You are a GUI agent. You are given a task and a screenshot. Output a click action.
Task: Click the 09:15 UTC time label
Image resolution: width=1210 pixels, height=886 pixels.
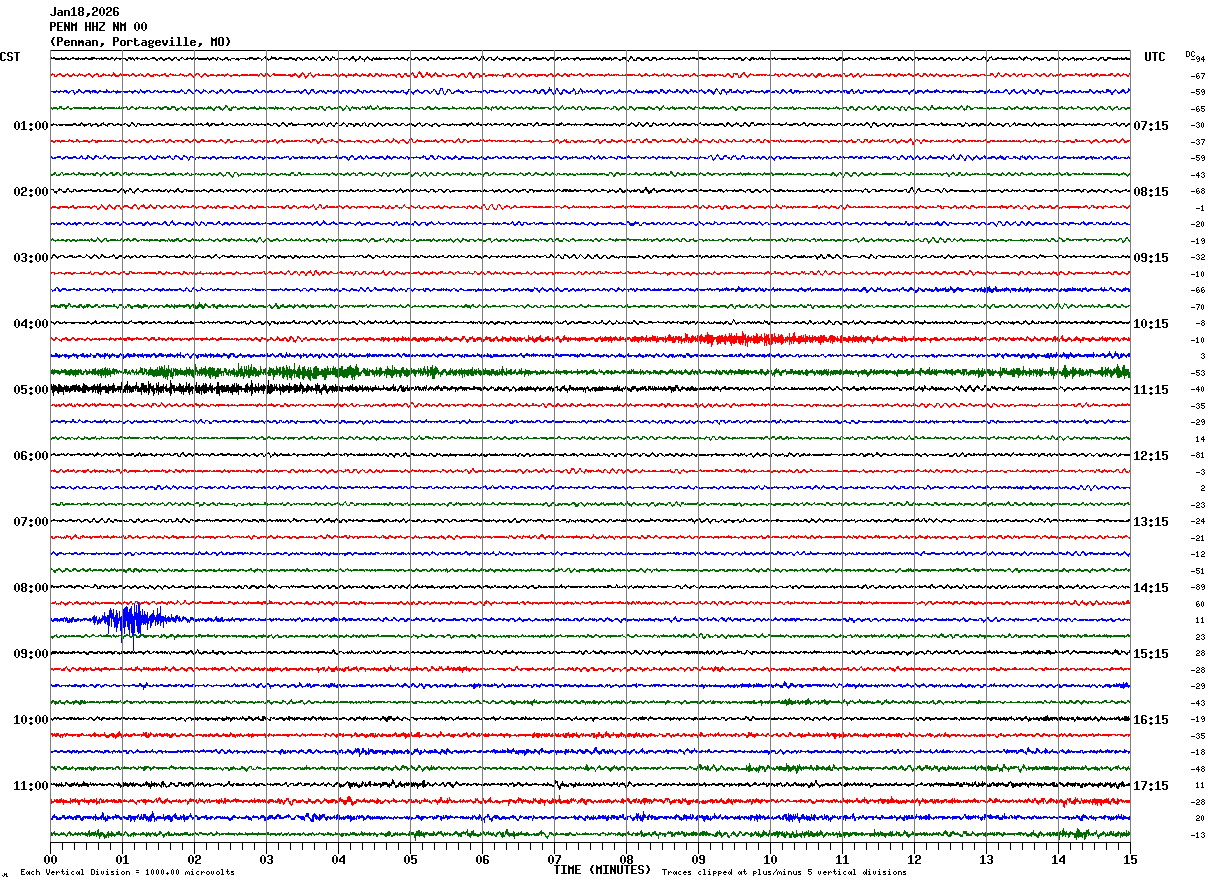(x=1151, y=258)
